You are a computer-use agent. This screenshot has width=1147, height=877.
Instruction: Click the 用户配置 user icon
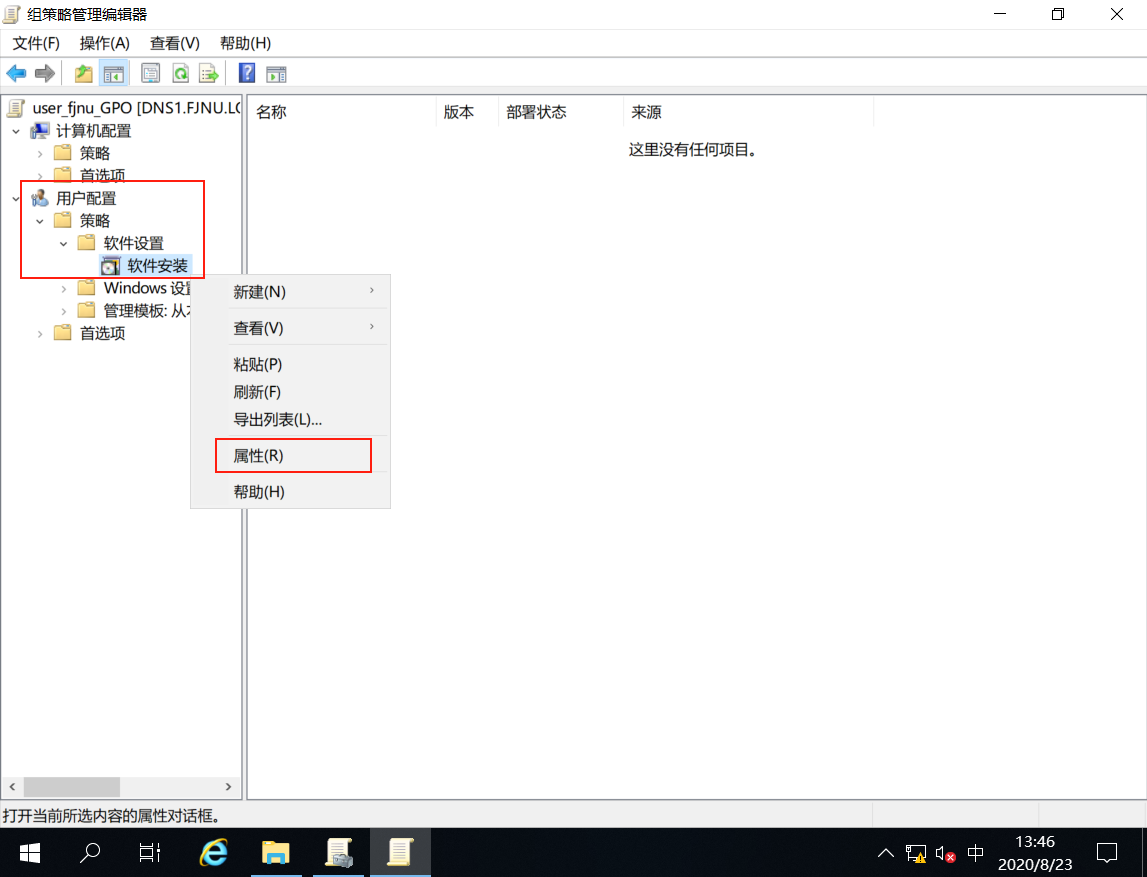pyautogui.click(x=40, y=198)
